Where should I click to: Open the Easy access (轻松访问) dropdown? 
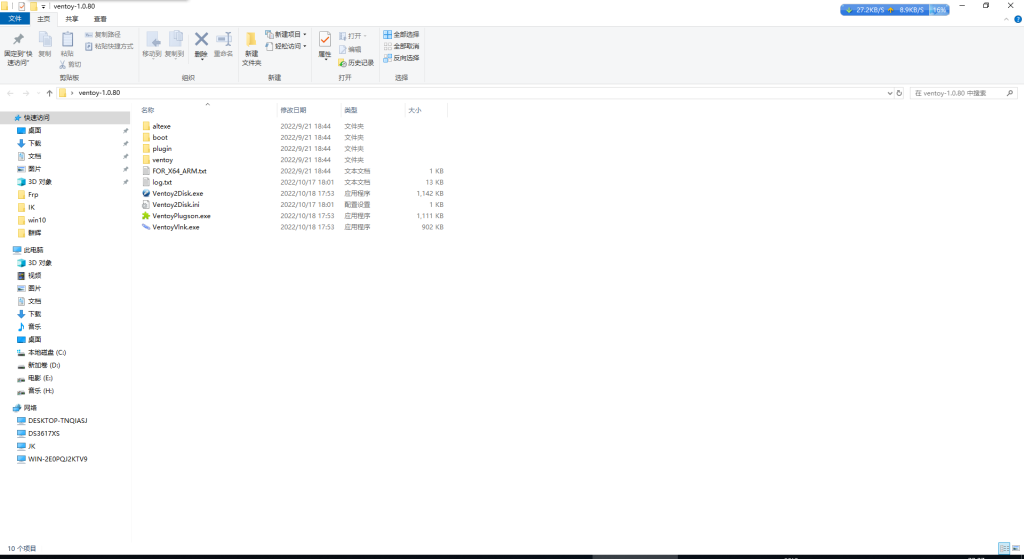tap(285, 46)
